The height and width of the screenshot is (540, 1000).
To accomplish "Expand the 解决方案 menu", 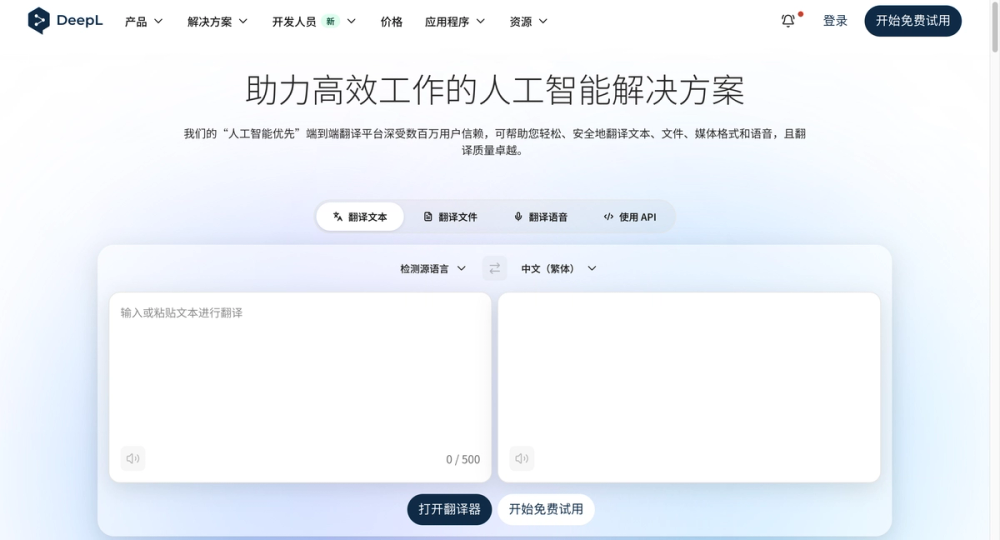I will point(217,21).
